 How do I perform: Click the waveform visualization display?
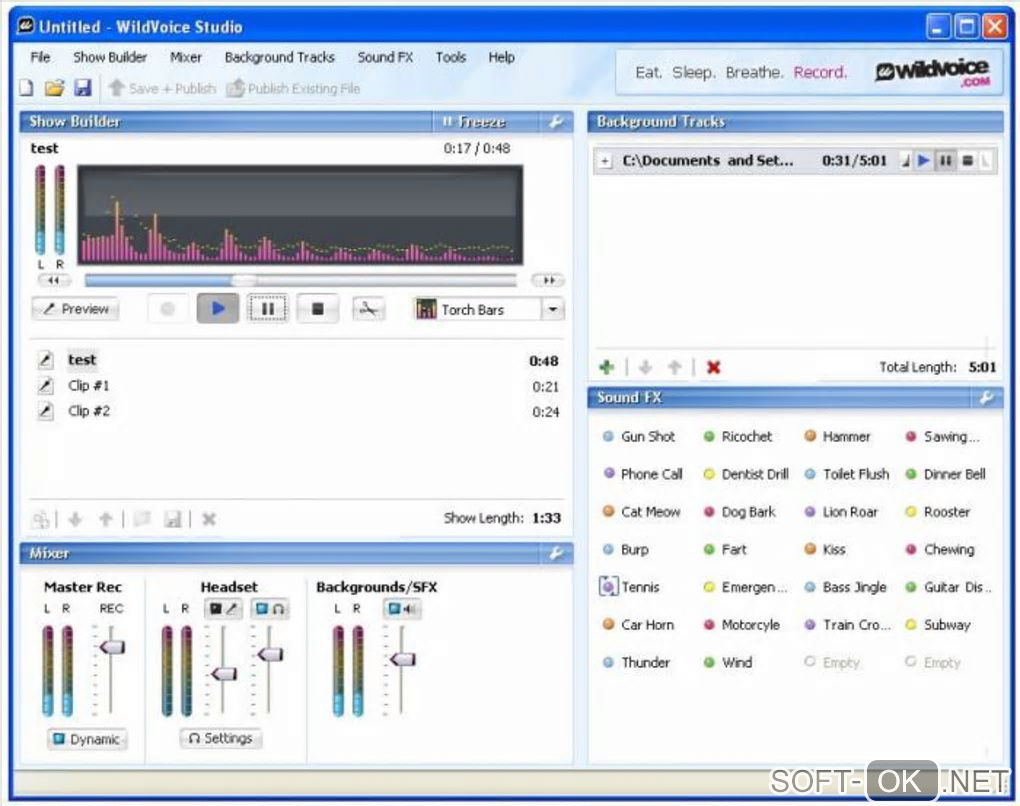[300, 215]
